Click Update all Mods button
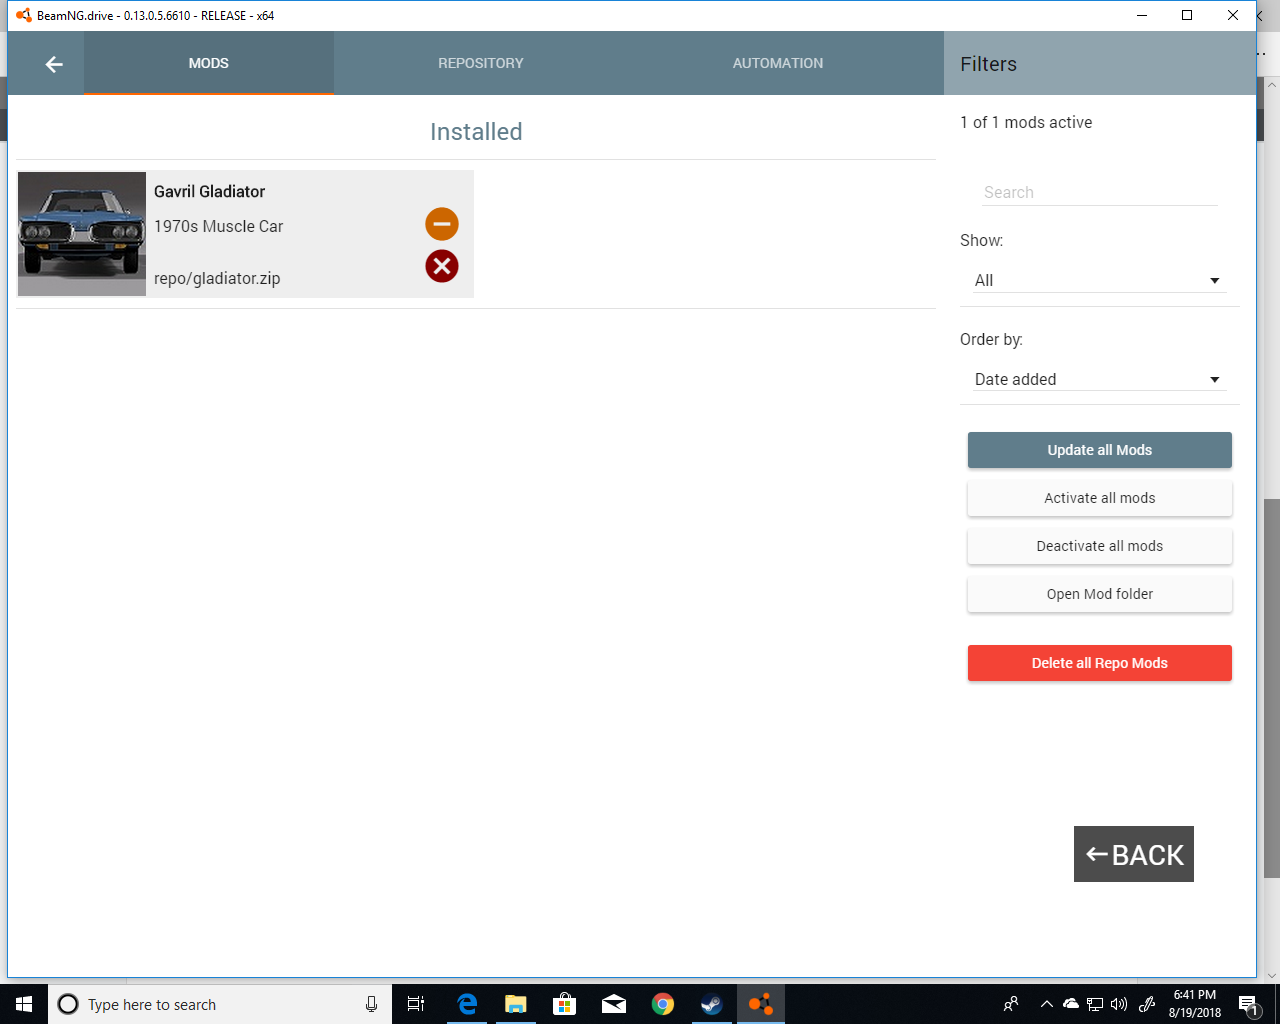 coord(1100,450)
